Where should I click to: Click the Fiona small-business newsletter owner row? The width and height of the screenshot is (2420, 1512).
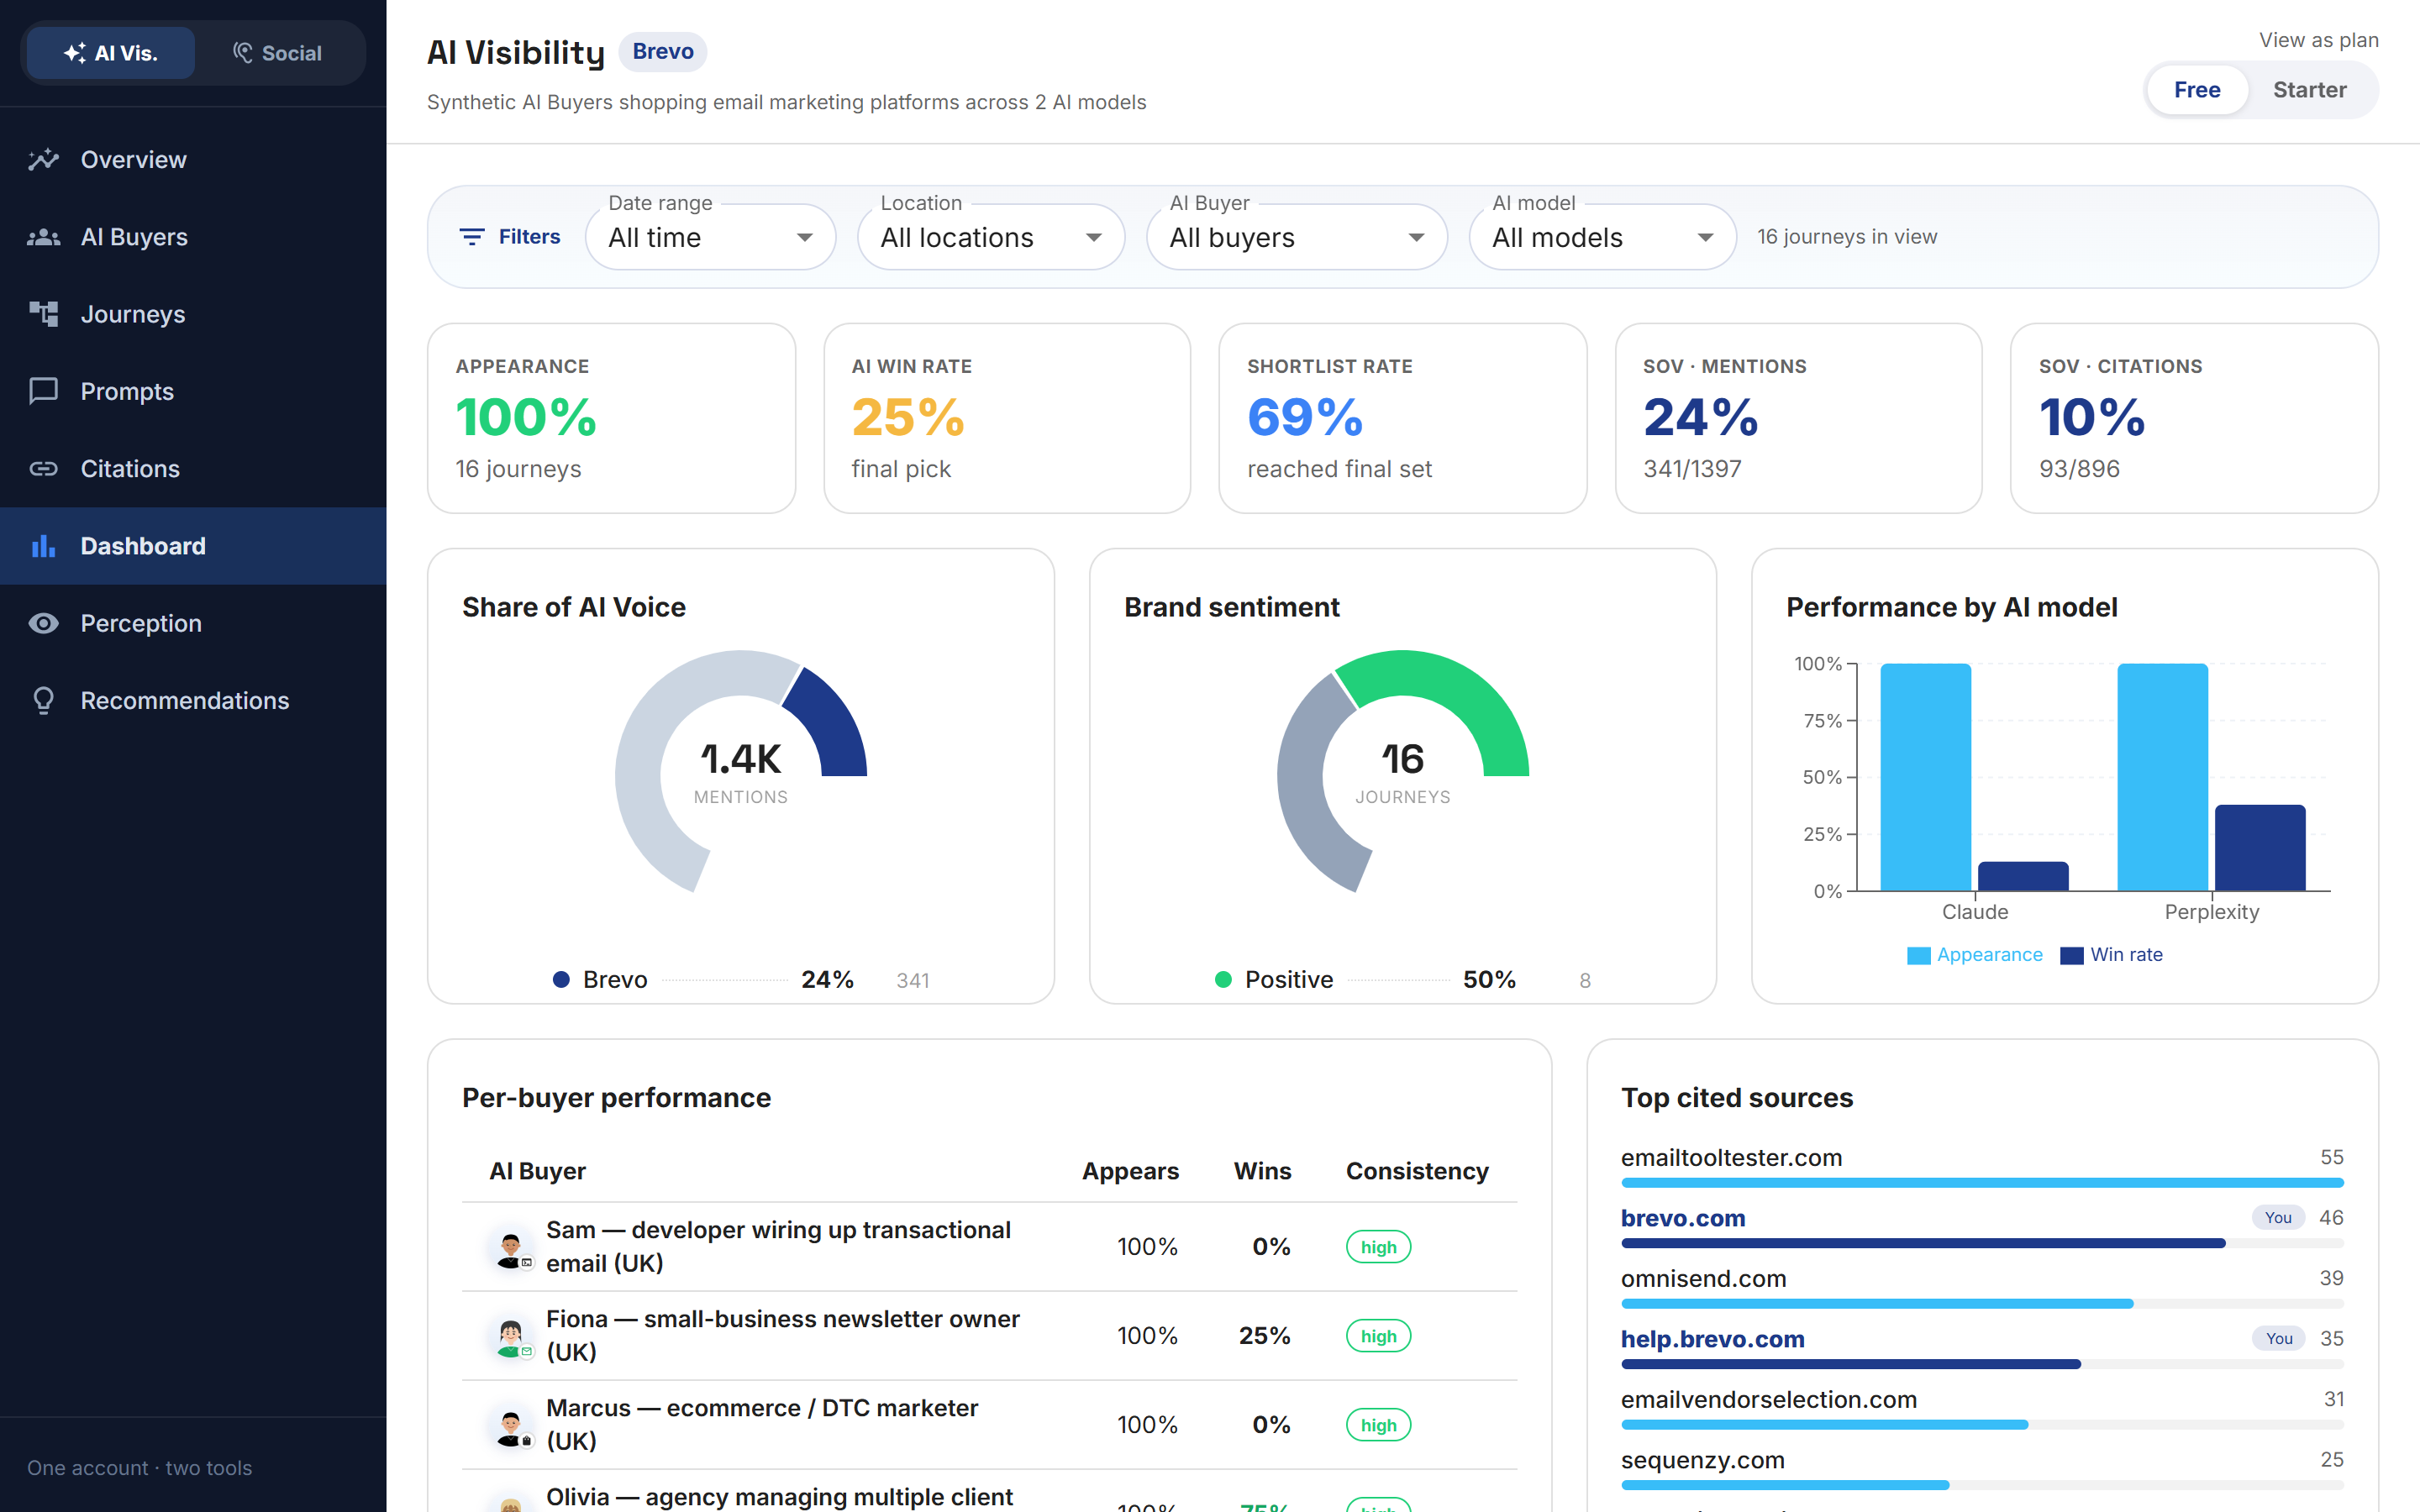point(989,1336)
